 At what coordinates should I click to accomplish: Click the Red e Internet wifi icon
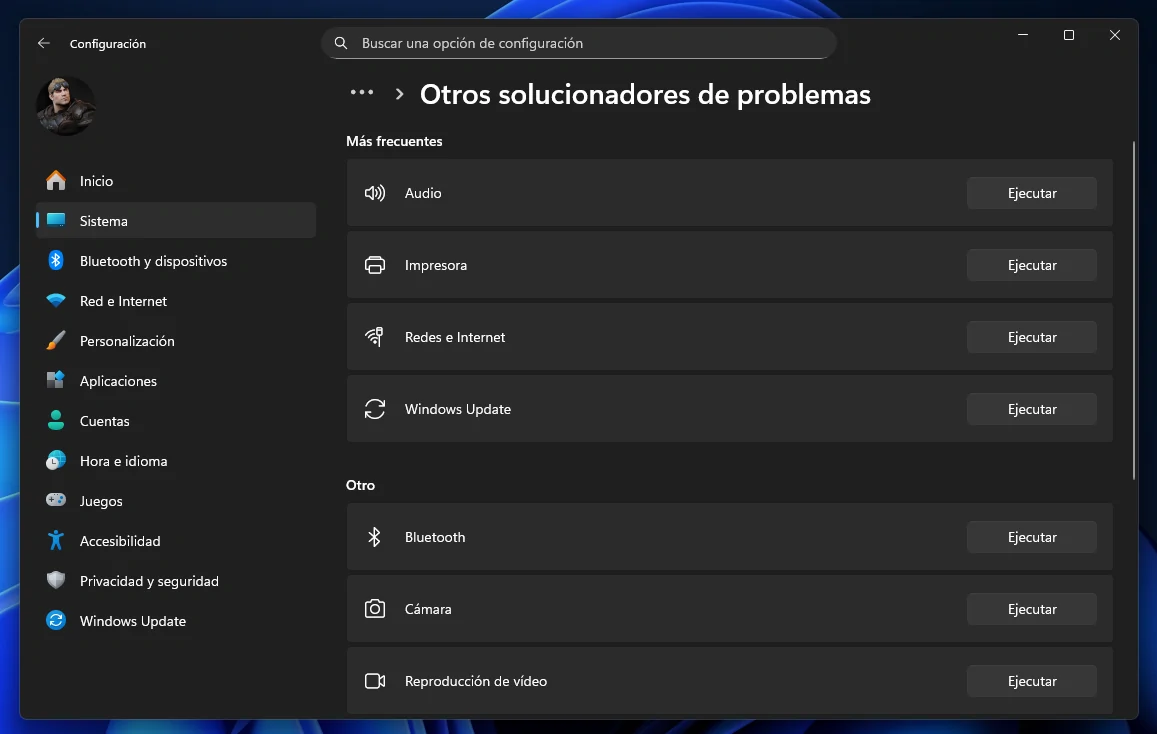56,300
